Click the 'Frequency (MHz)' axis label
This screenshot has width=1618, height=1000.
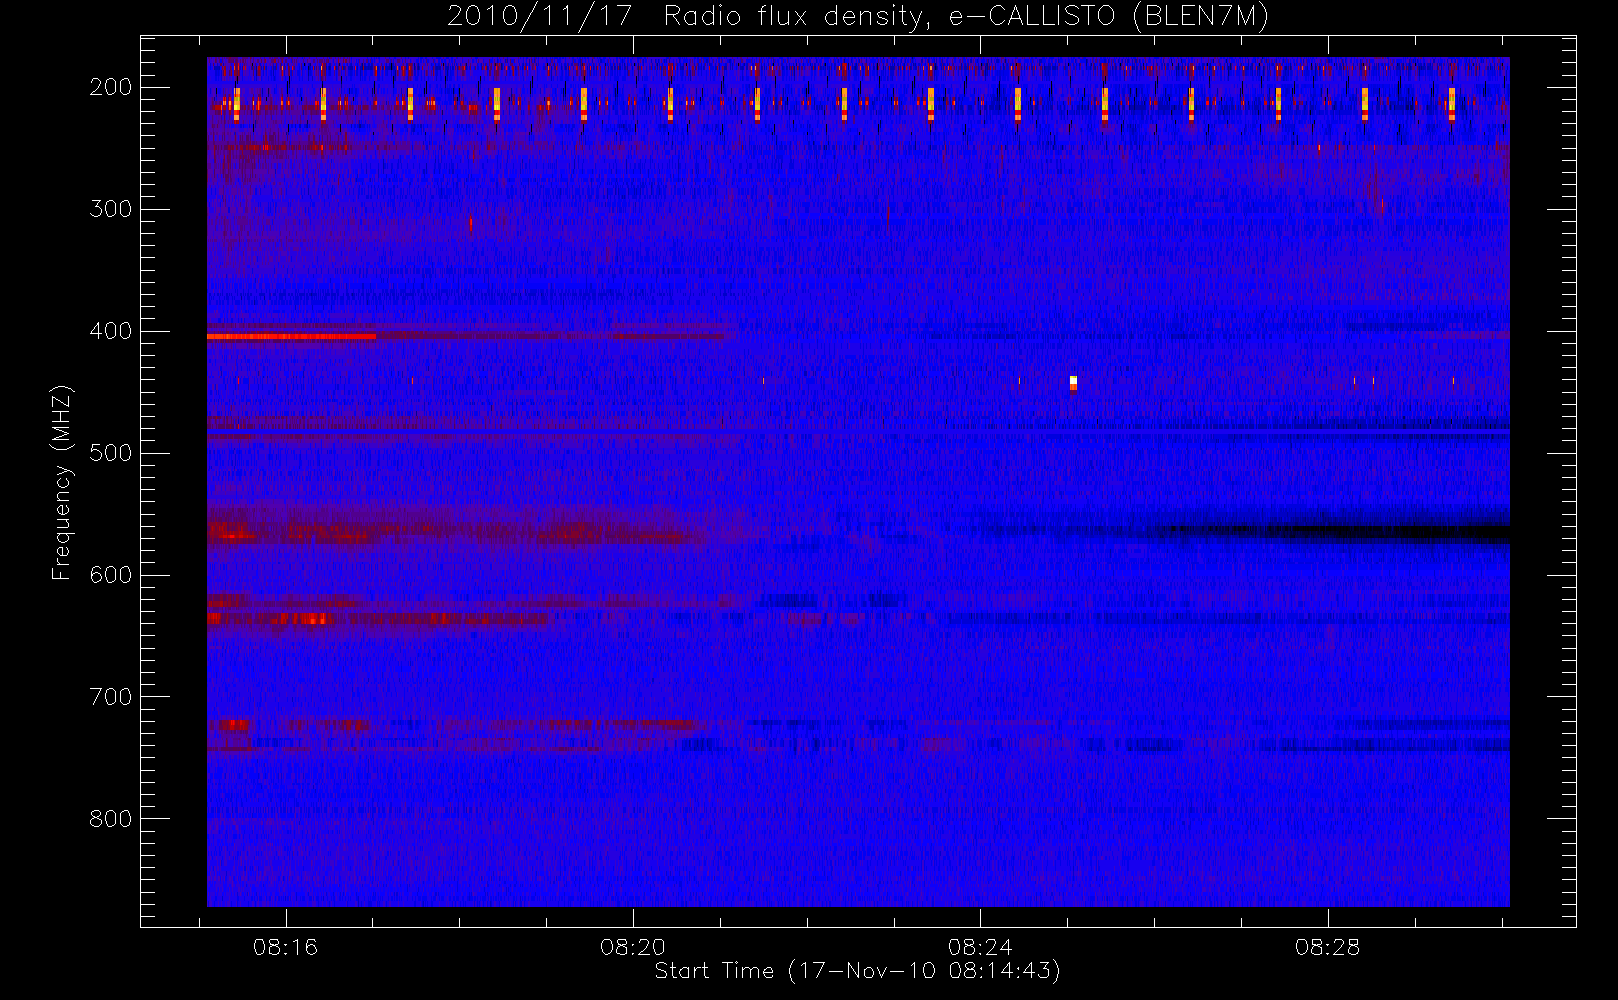(x=62, y=482)
